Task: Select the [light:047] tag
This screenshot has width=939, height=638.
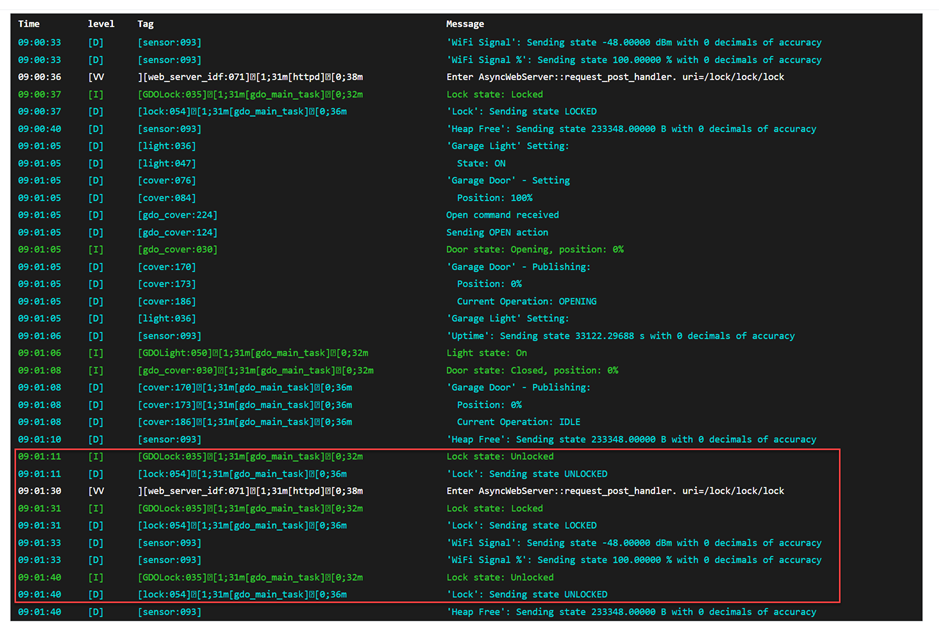Action: (x=166, y=163)
